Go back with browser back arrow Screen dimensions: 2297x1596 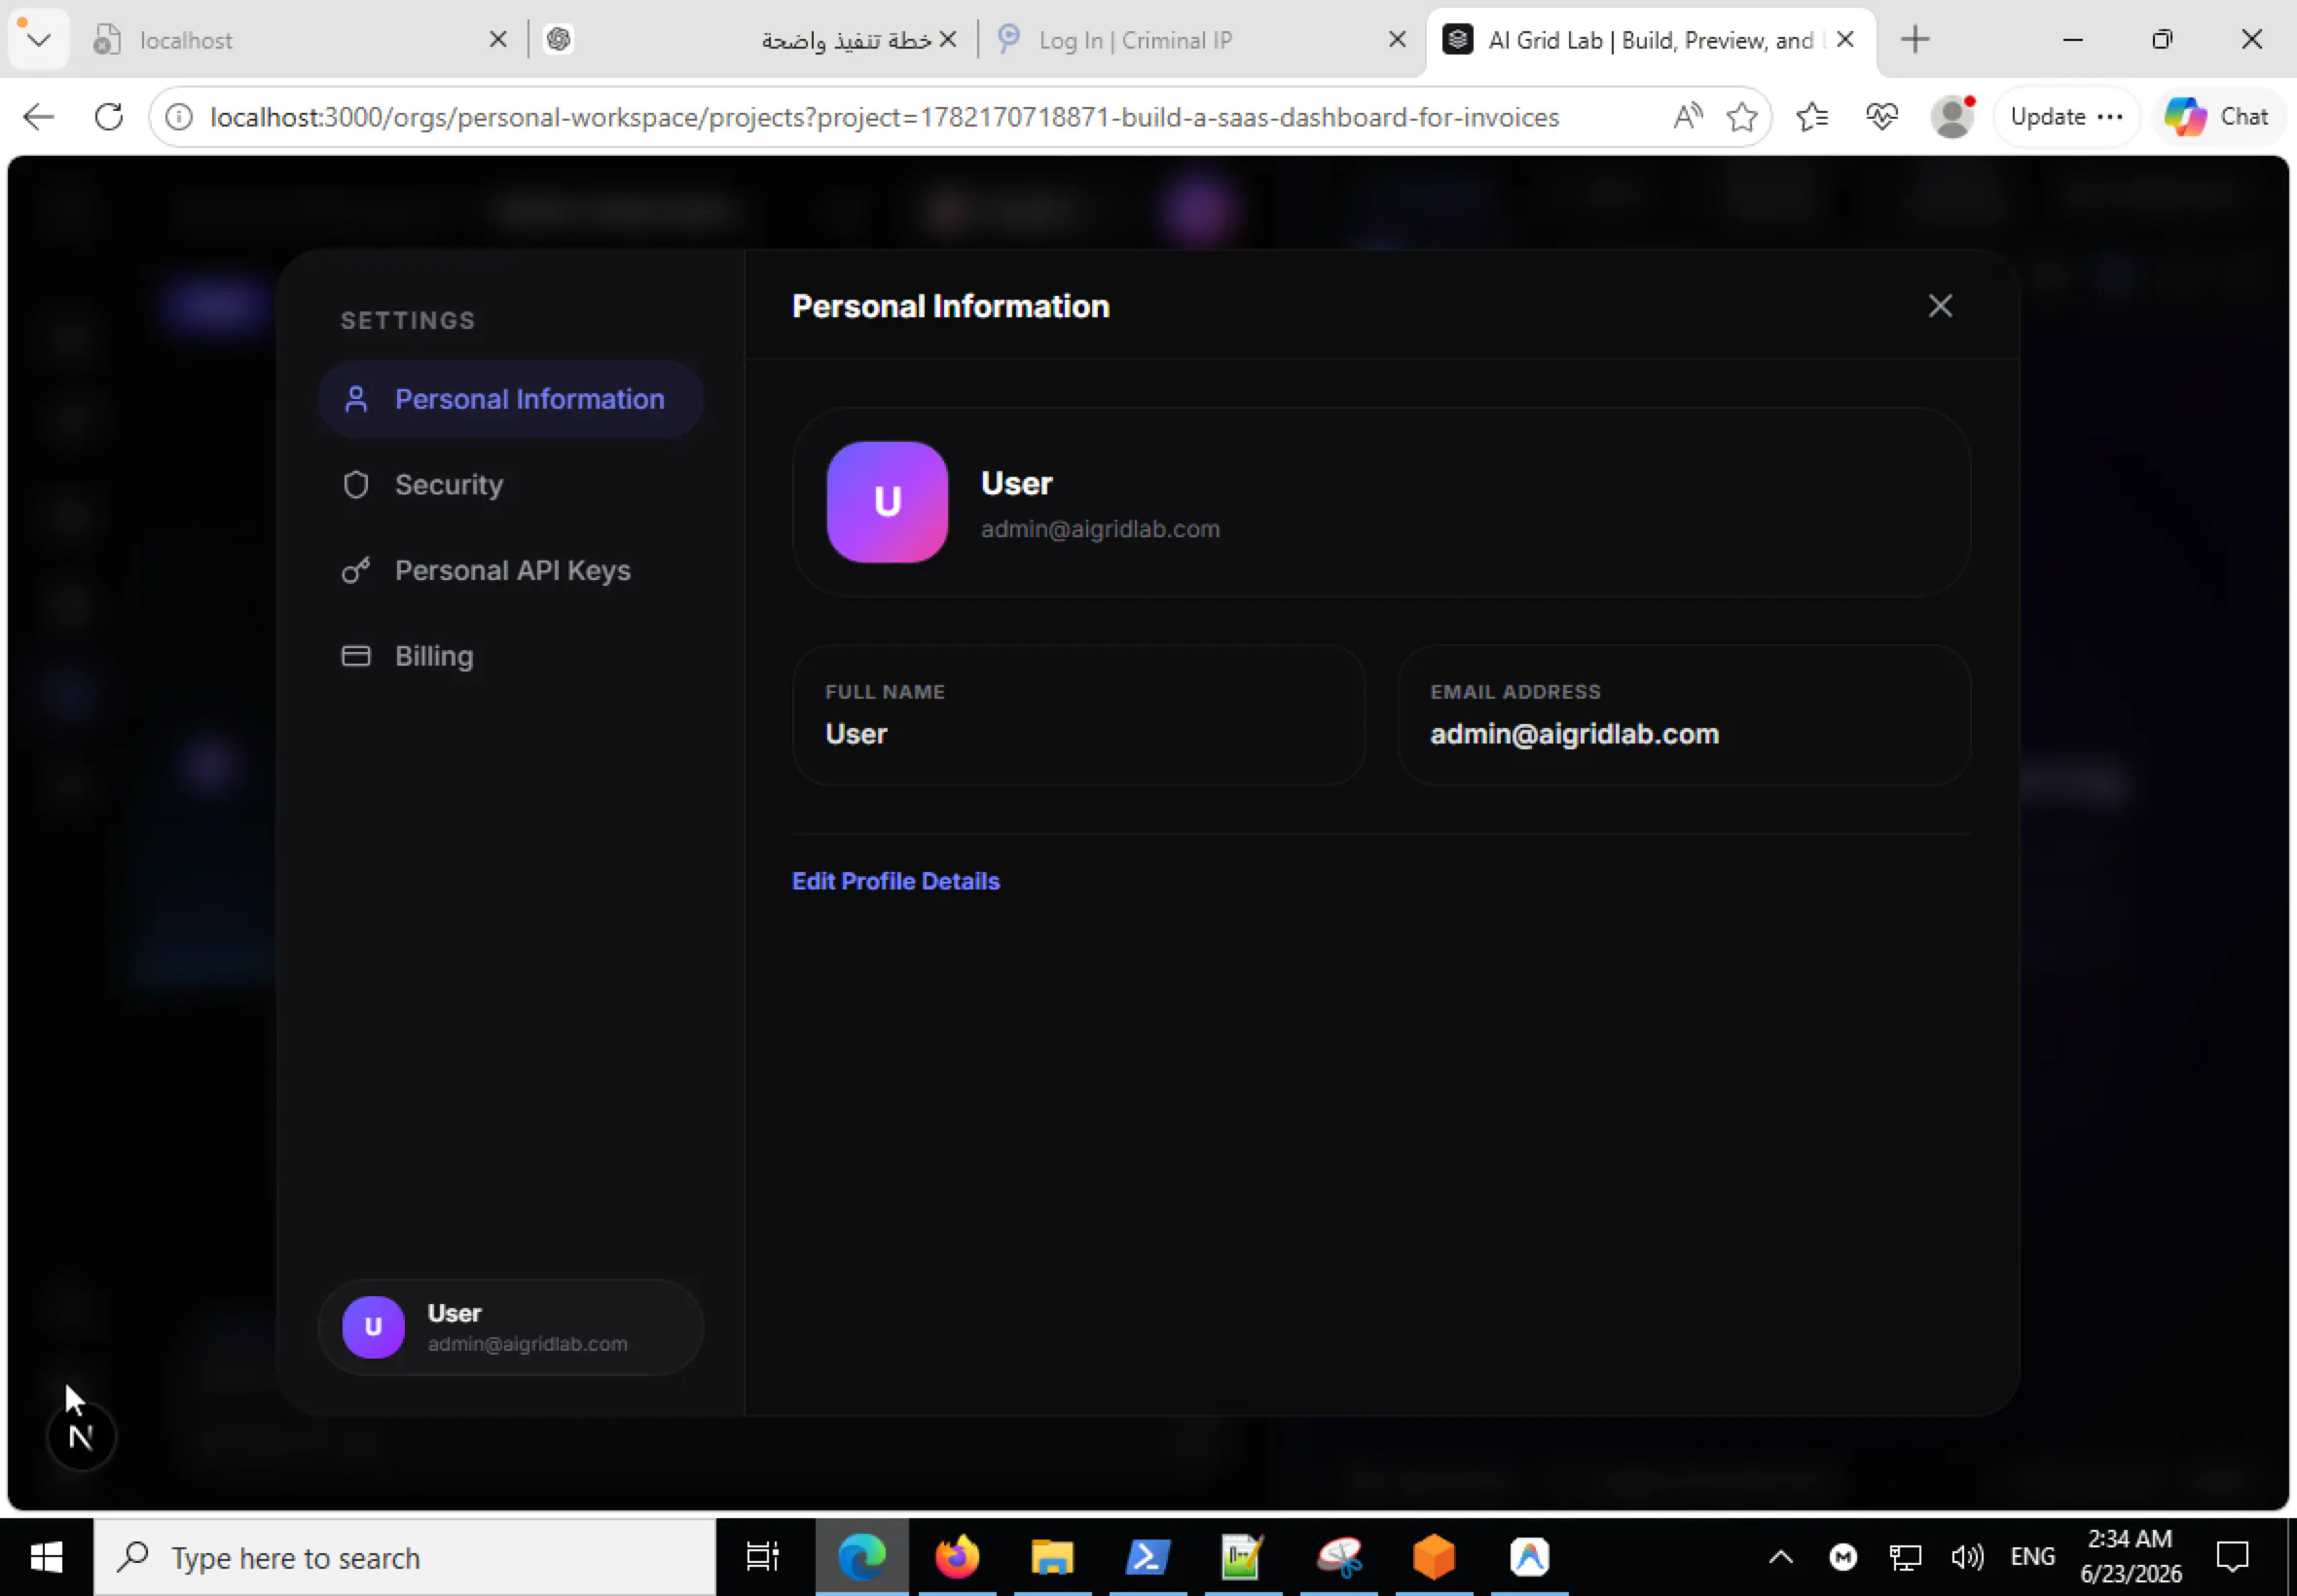point(38,117)
